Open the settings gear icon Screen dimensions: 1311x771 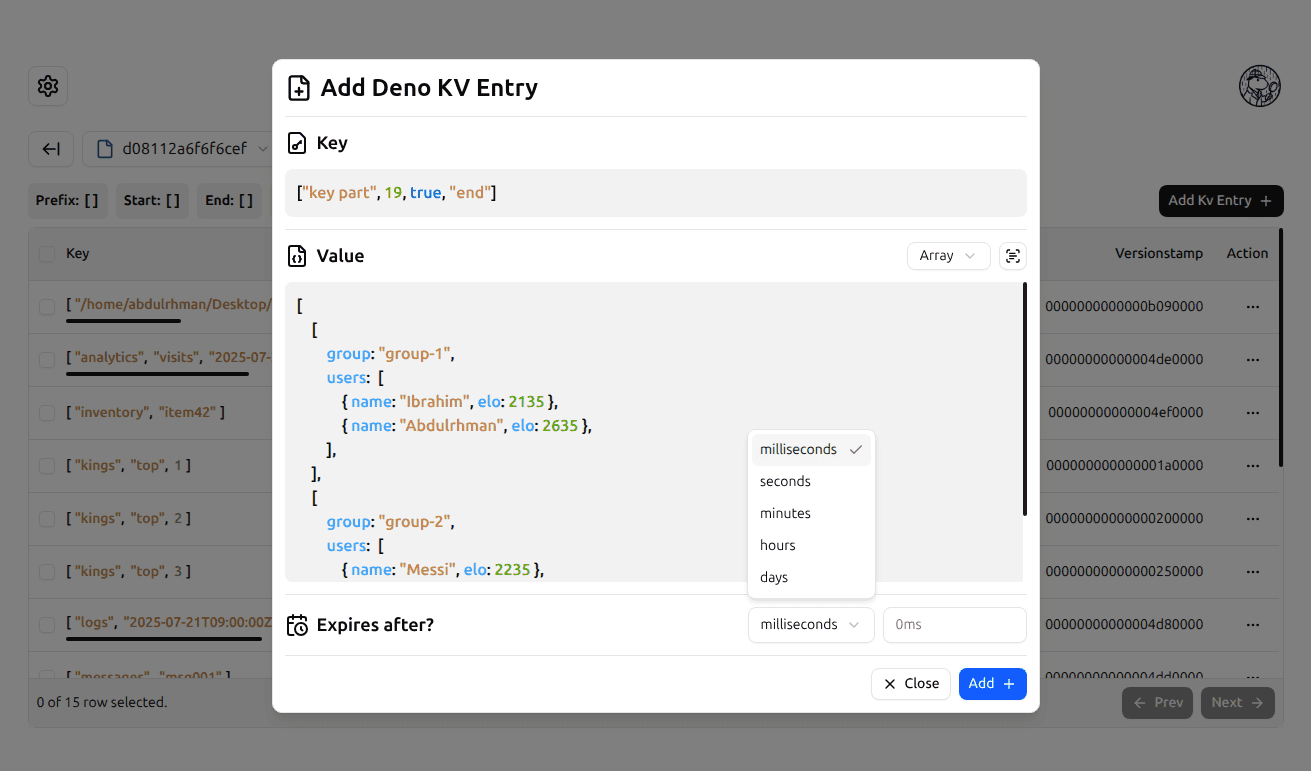[x=48, y=86]
